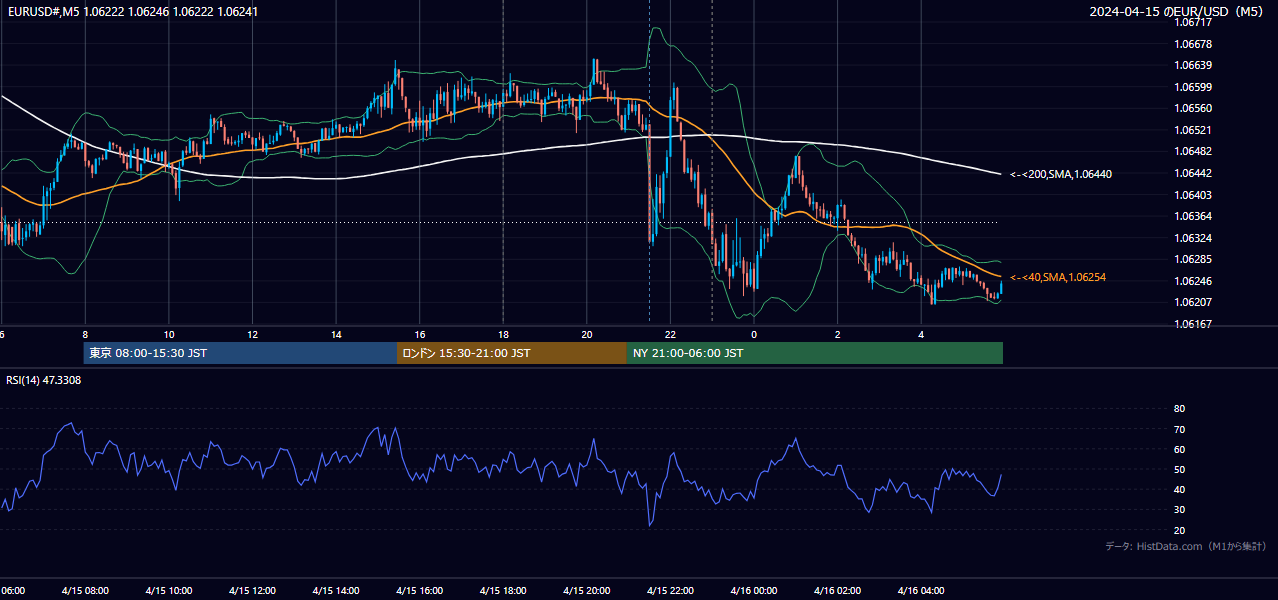1278x600 pixels.
Task: Click the データ: HistData.com source note
Action: (1185, 546)
